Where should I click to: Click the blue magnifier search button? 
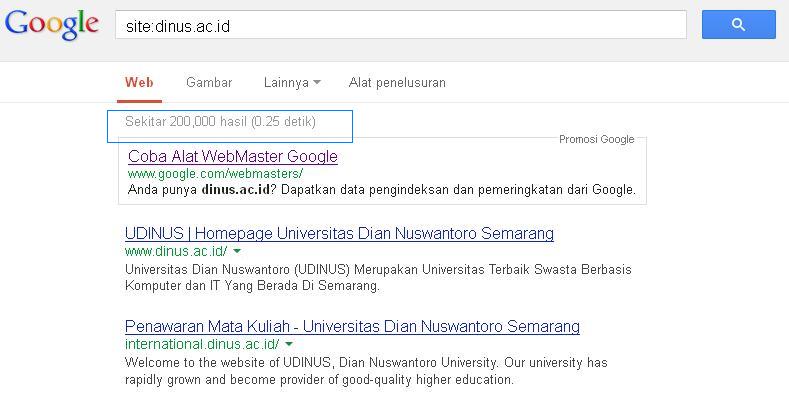coord(739,24)
